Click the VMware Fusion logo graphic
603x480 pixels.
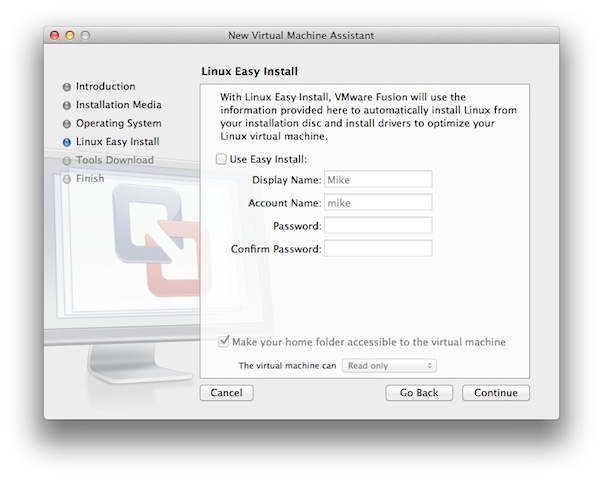(x=162, y=240)
